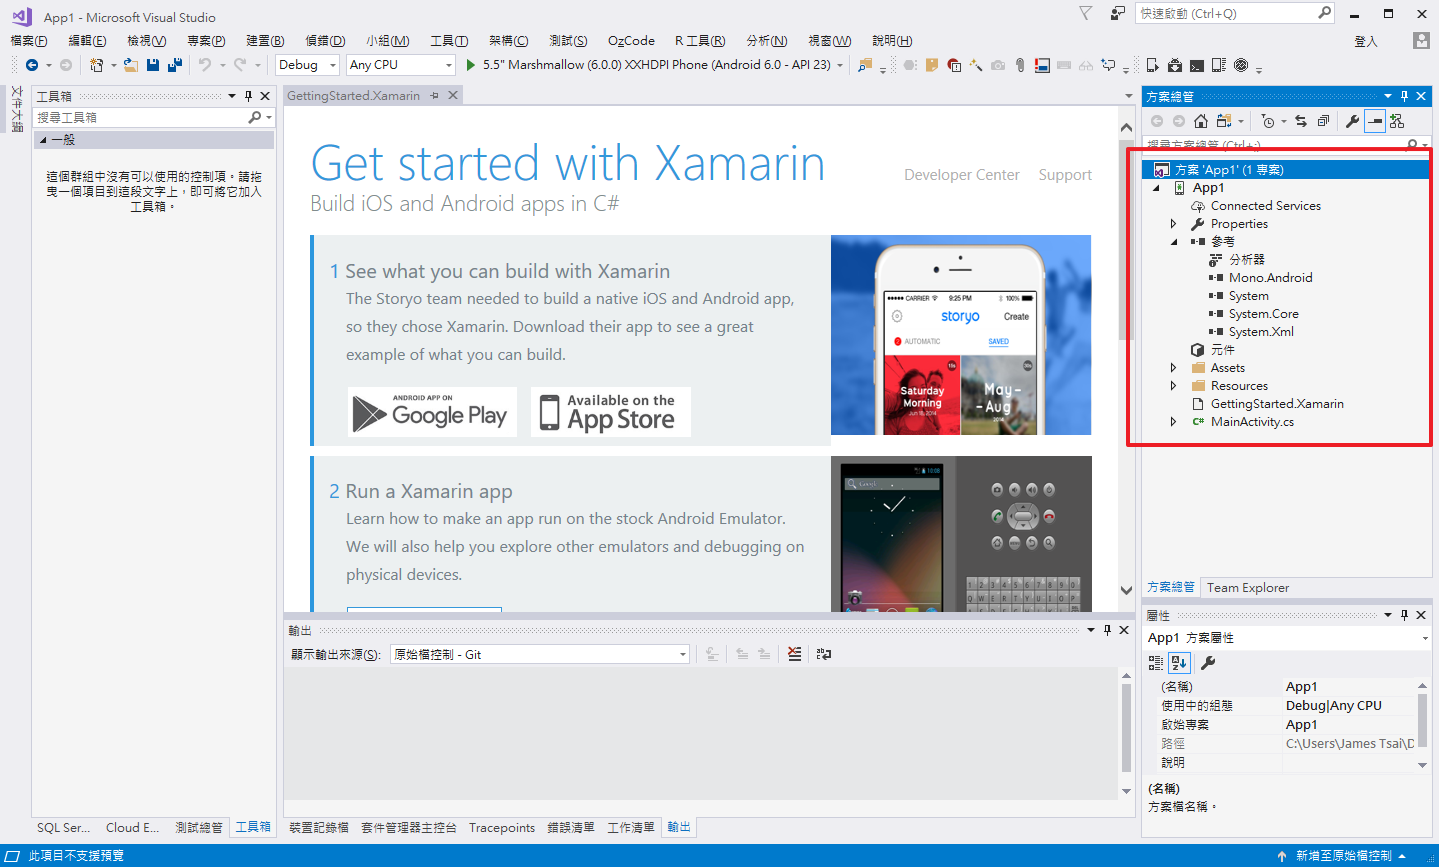Click the Navigate Backward arrow in main toolbar
Image resolution: width=1439 pixels, height=867 pixels.
(x=32, y=65)
